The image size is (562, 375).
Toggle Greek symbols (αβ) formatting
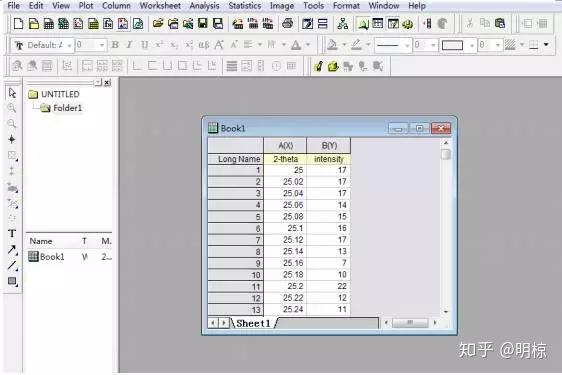click(204, 45)
